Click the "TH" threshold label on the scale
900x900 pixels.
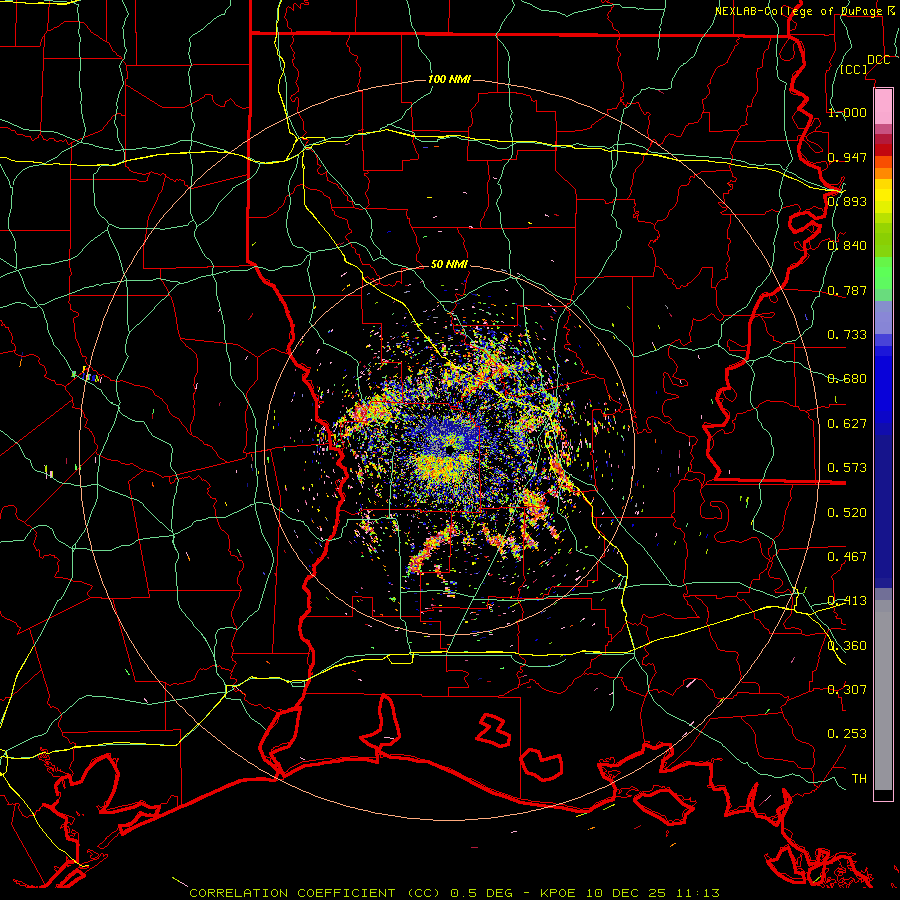coord(859,779)
